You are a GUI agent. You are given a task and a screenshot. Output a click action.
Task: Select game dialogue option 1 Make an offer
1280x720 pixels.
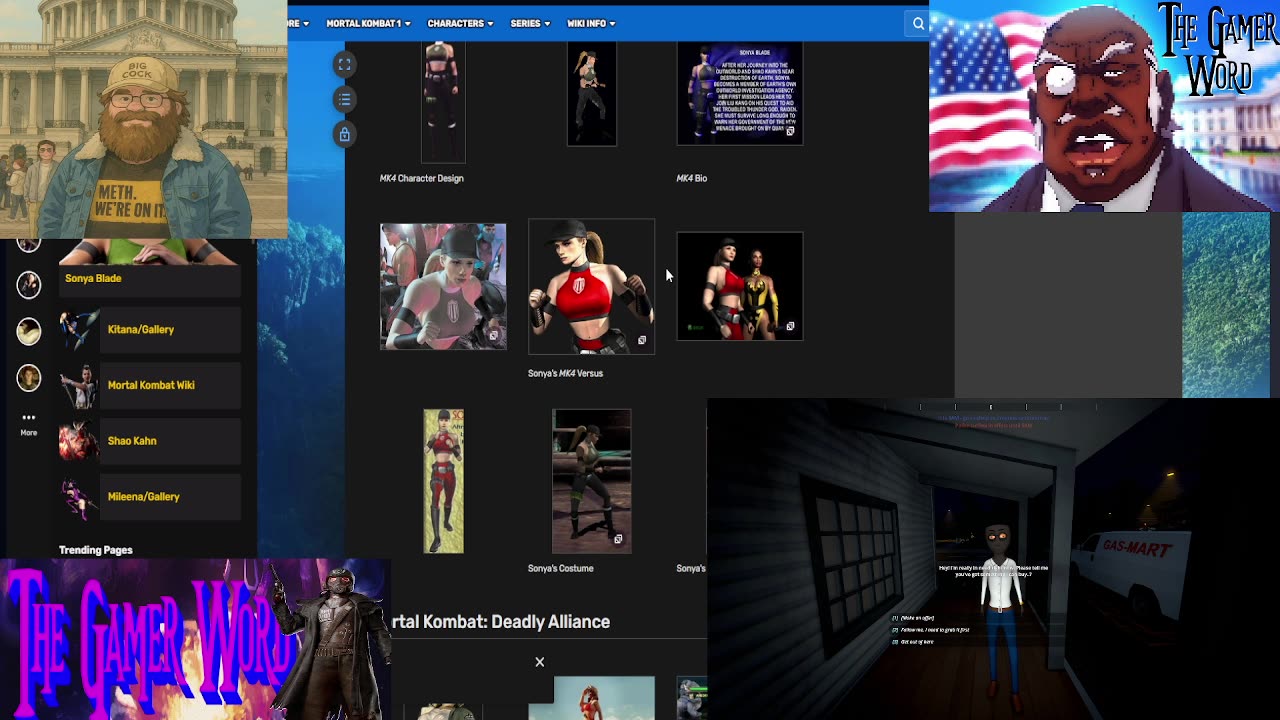[912, 618]
